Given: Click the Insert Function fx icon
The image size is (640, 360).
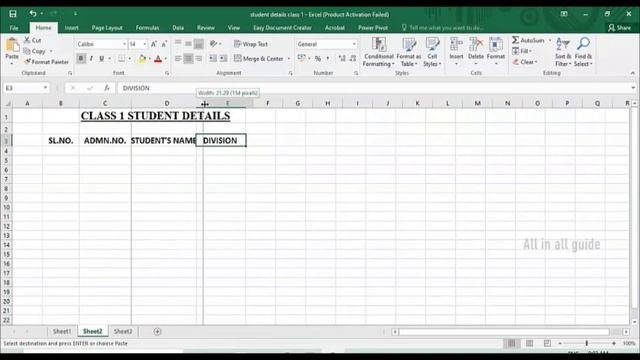Looking at the screenshot, I should (x=107, y=88).
